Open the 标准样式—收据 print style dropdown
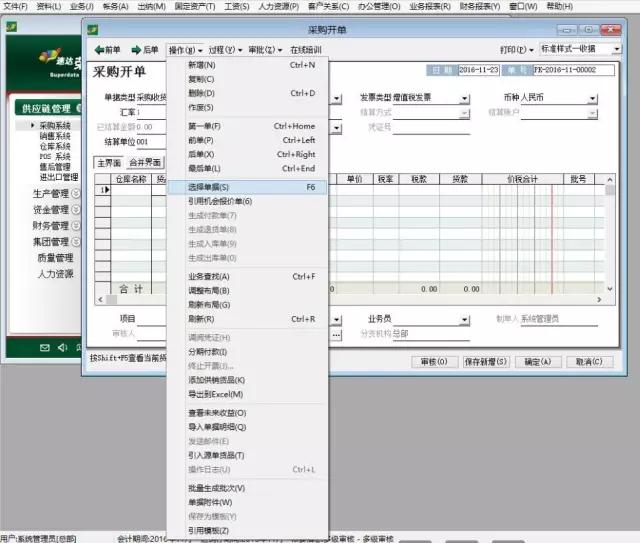Image resolution: width=640 pixels, height=543 pixels. click(x=617, y=49)
